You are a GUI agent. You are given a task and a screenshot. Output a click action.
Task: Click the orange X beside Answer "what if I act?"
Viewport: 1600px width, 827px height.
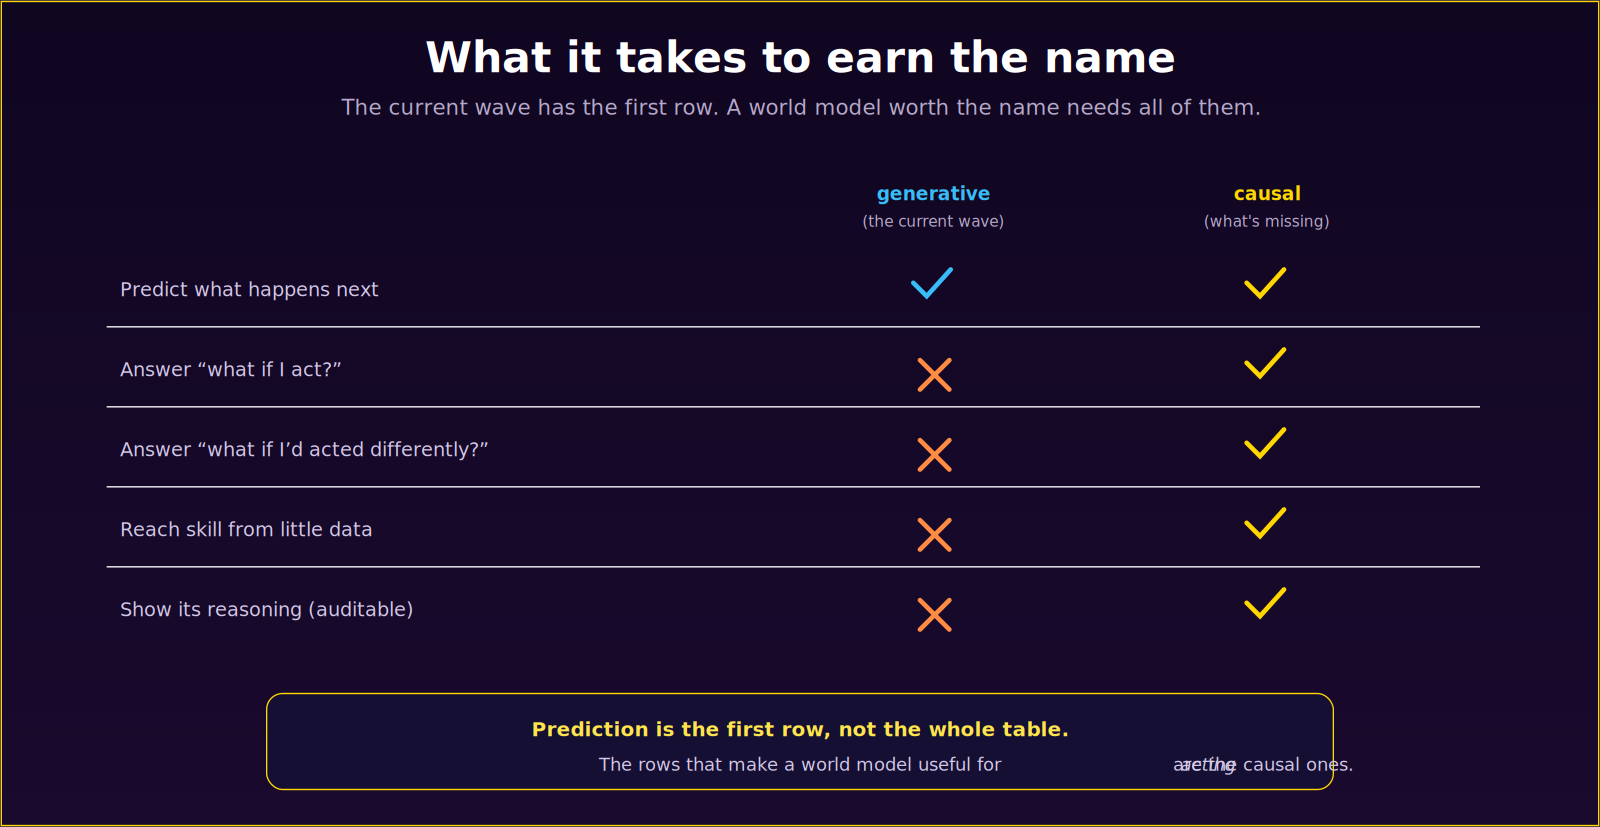[935, 375]
